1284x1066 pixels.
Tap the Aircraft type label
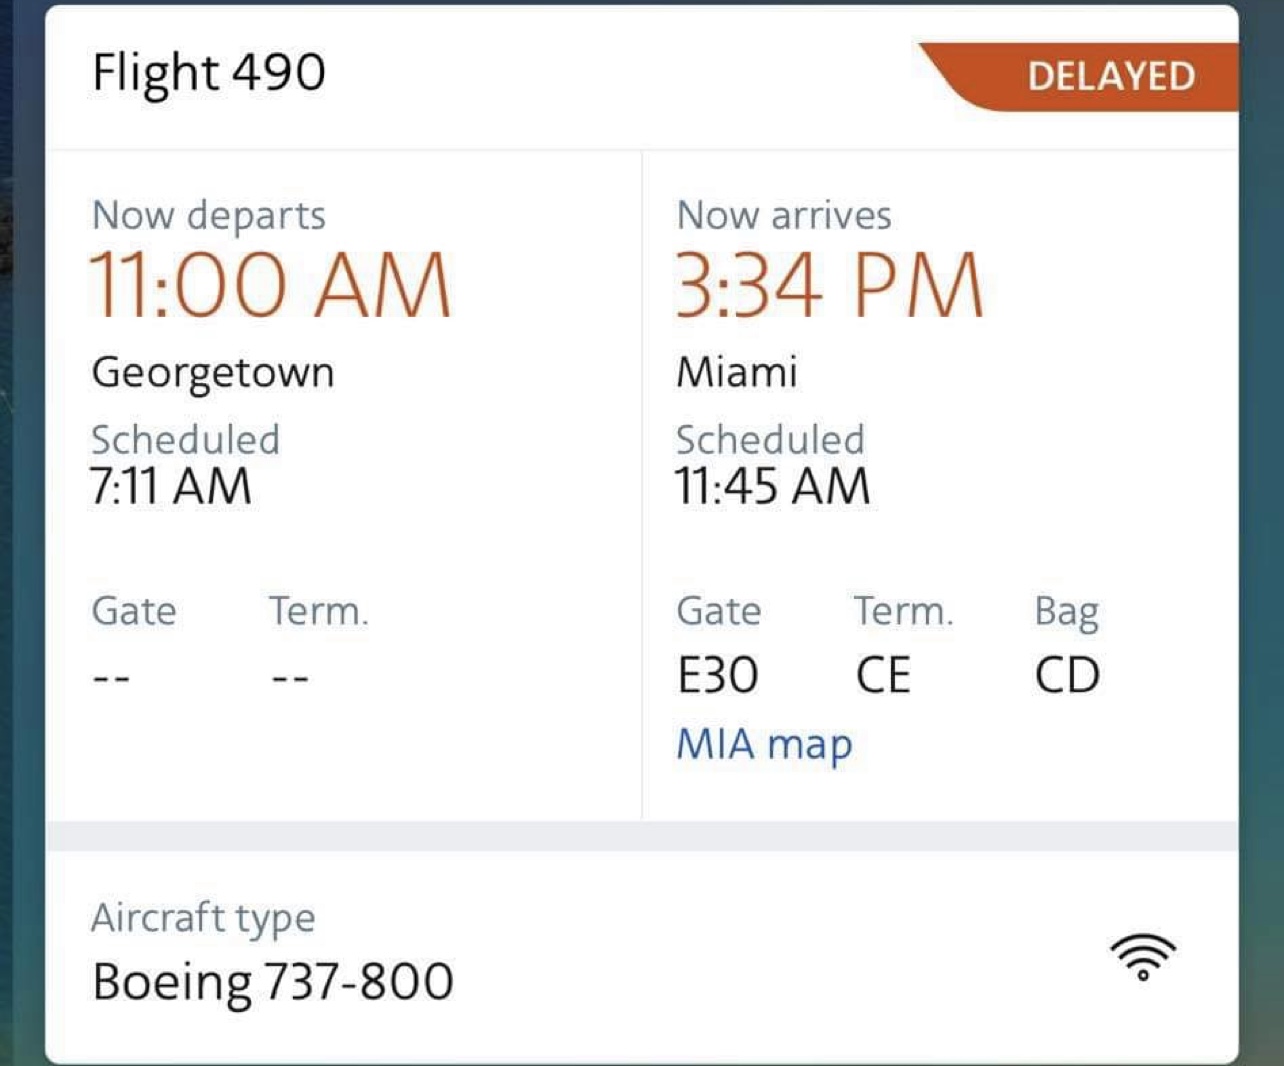[203, 917]
